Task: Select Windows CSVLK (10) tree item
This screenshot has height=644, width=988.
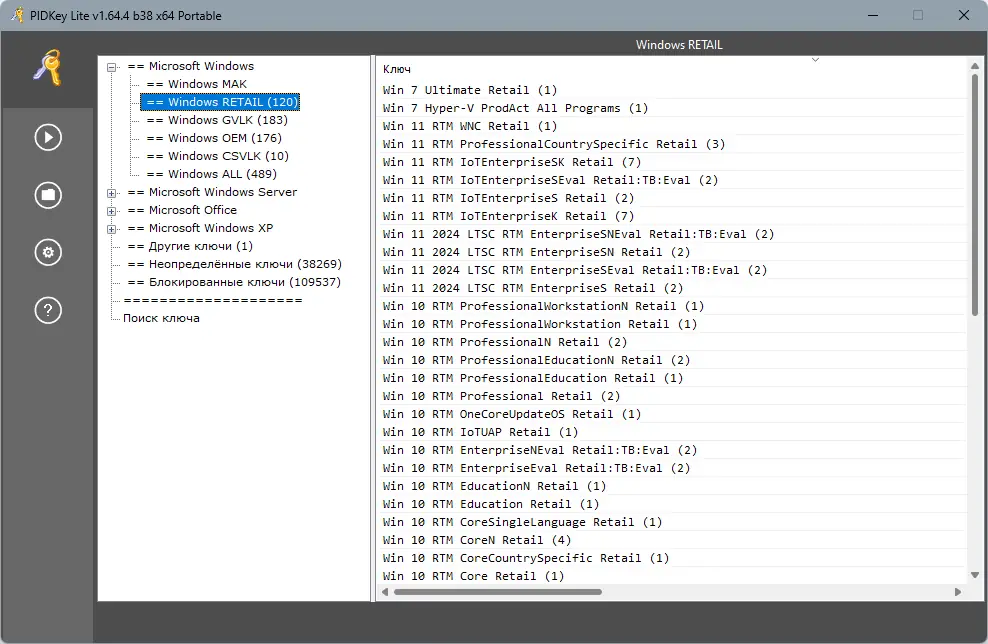Action: click(x=217, y=156)
